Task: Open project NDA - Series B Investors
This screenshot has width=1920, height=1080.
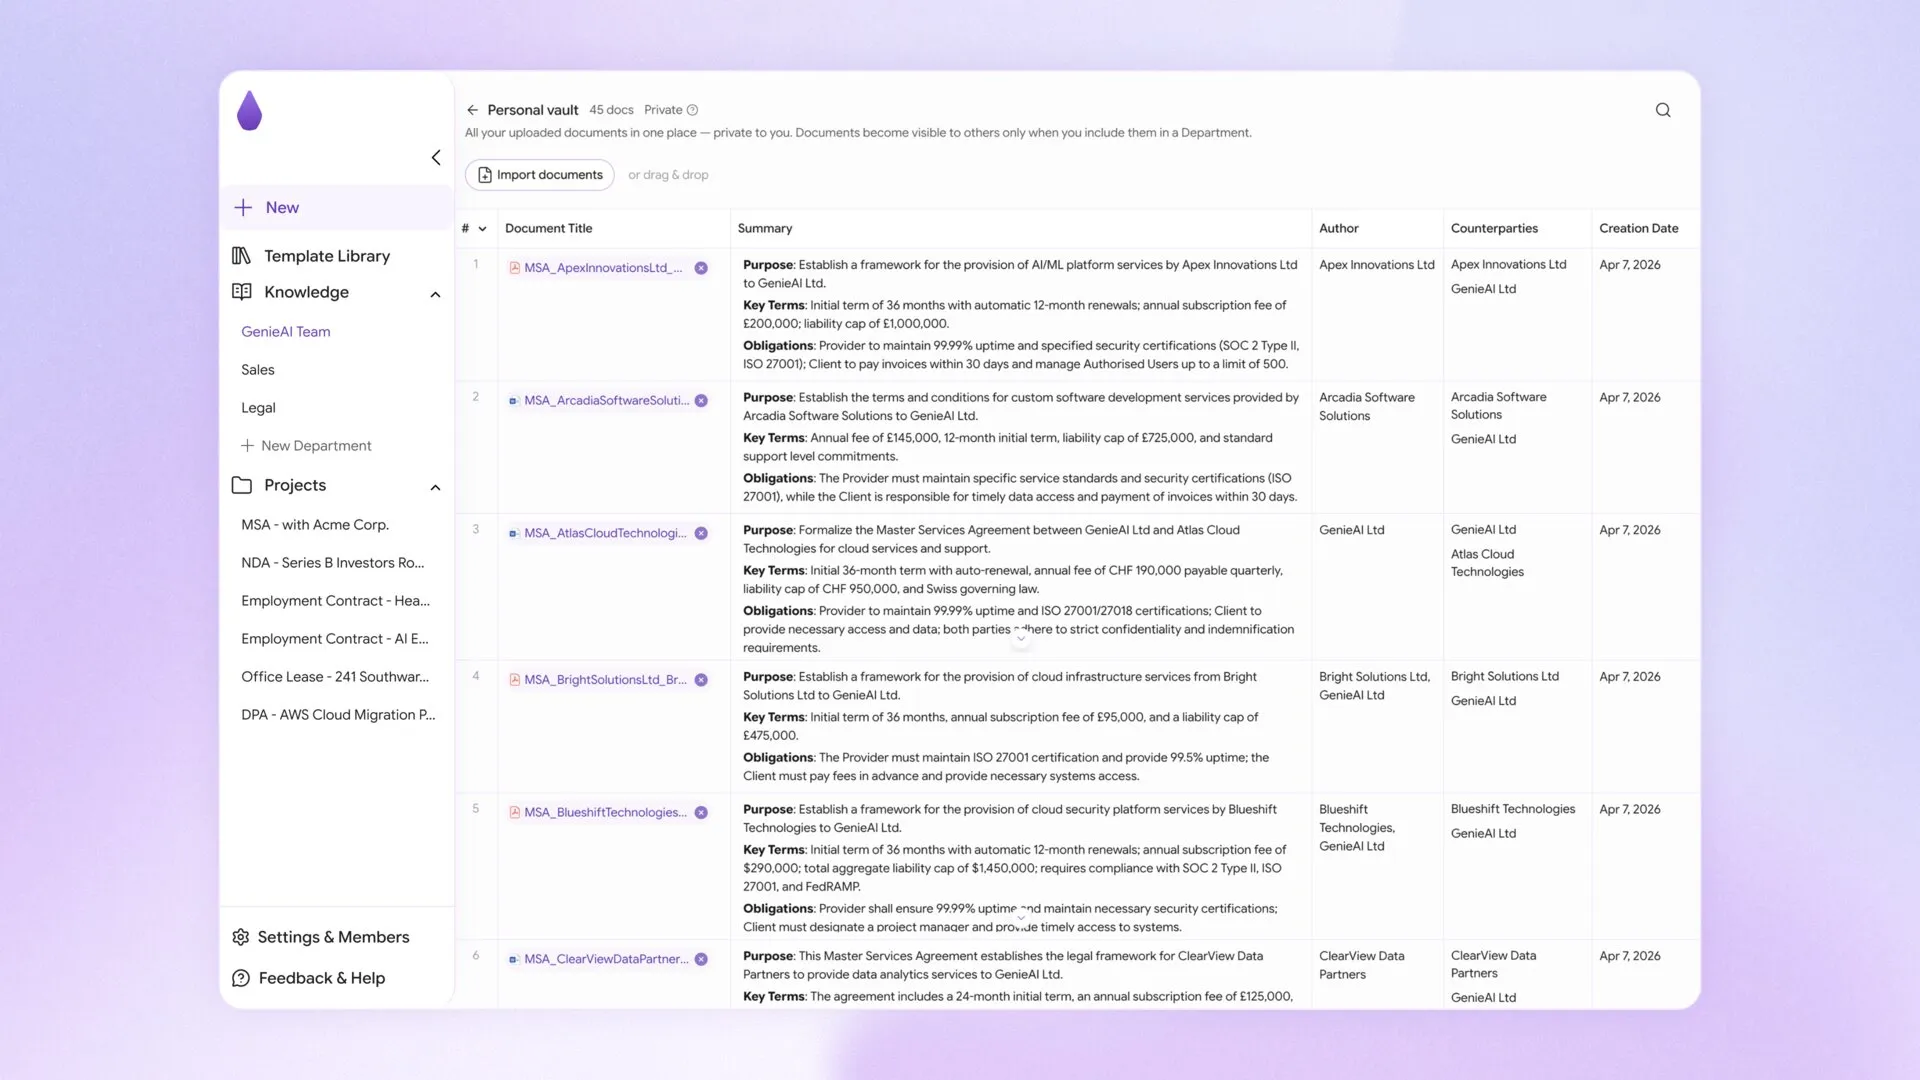Action: click(x=333, y=563)
